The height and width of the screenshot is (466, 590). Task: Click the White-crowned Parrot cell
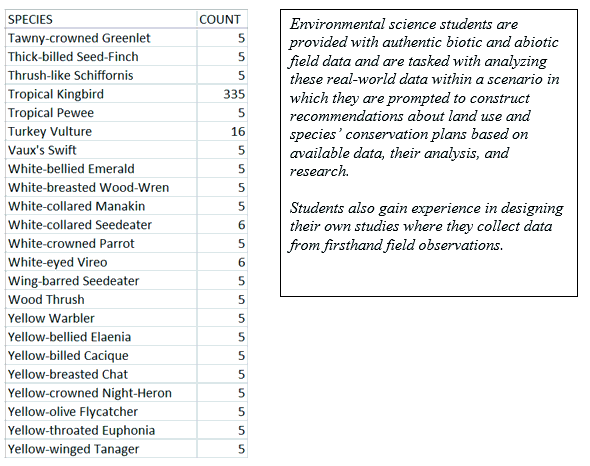[101, 243]
